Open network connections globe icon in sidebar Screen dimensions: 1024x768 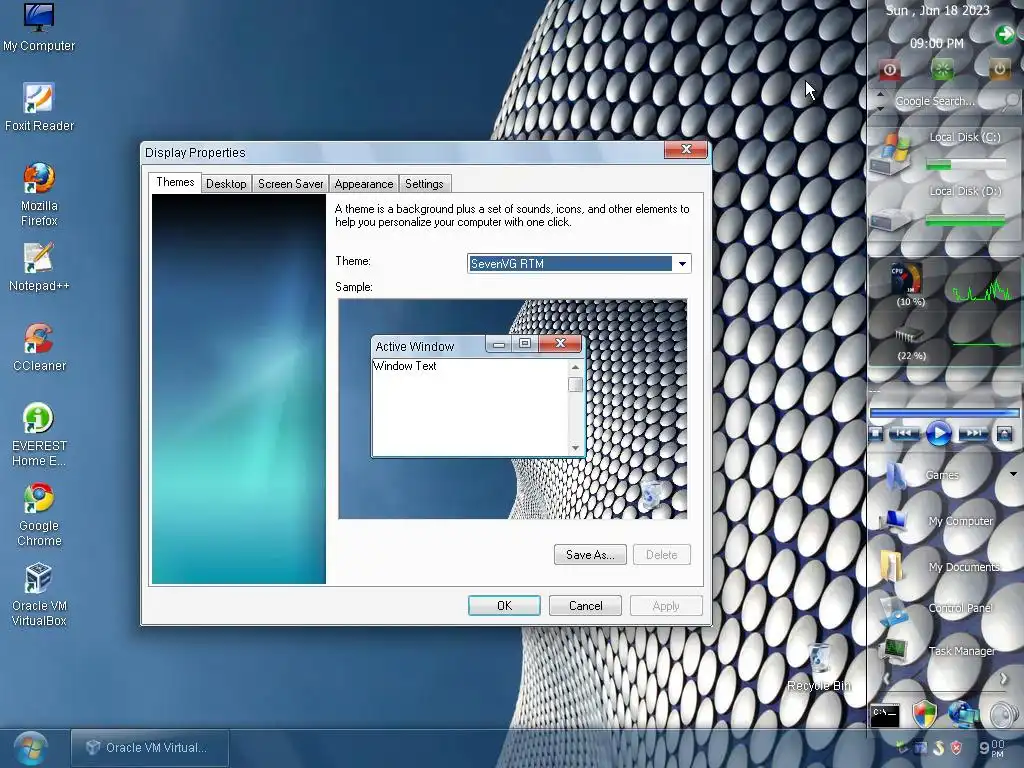(x=963, y=714)
